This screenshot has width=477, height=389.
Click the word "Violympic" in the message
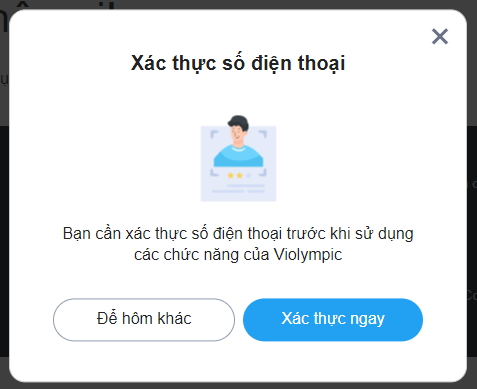(308, 255)
